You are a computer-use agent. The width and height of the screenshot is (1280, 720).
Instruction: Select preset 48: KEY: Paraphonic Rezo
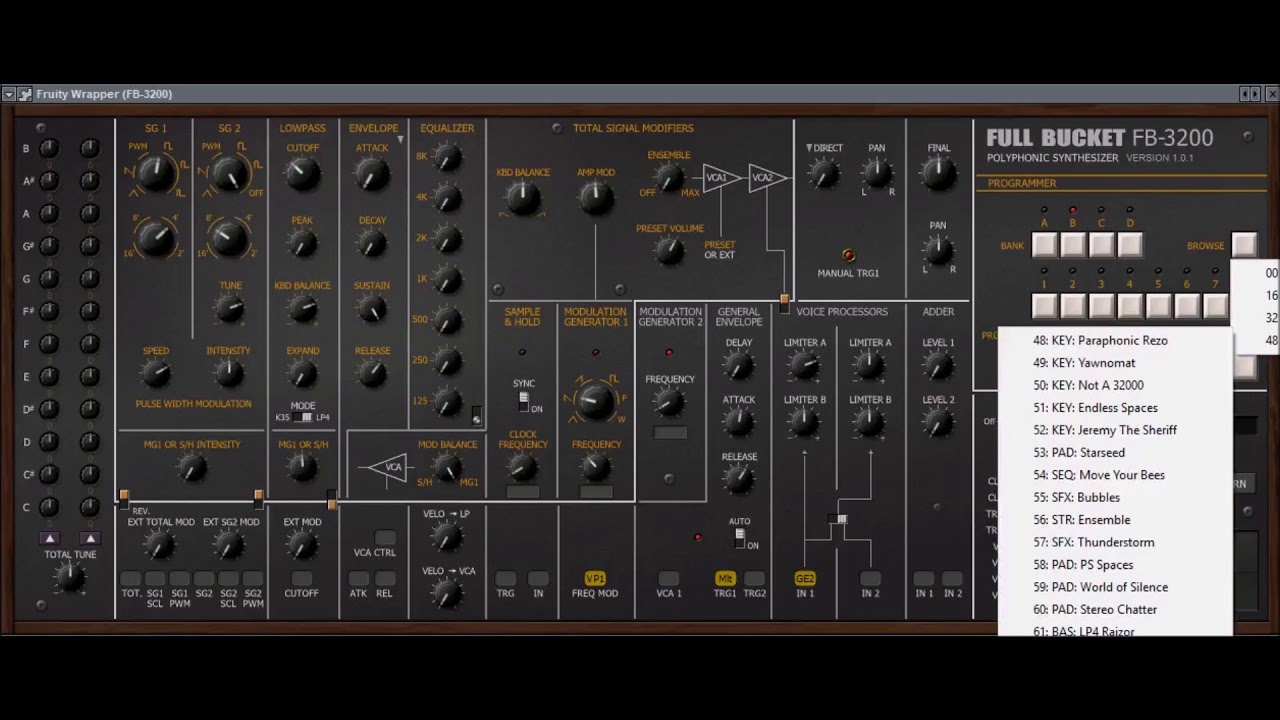tap(1115, 340)
